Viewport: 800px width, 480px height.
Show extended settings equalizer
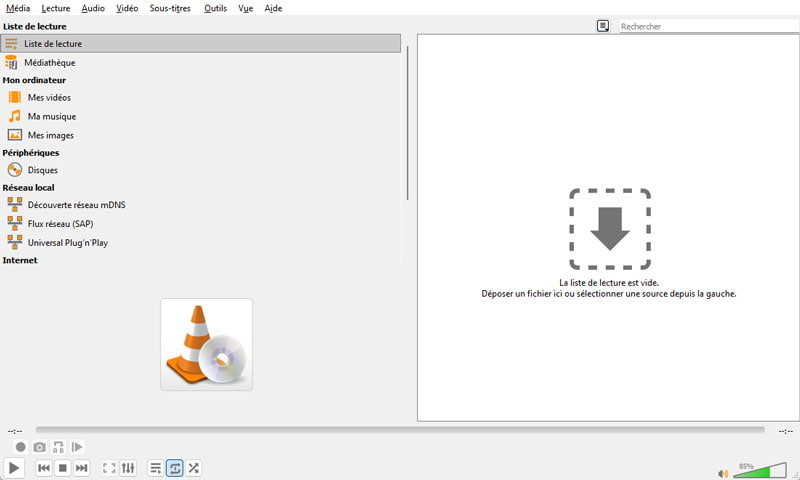[128, 468]
